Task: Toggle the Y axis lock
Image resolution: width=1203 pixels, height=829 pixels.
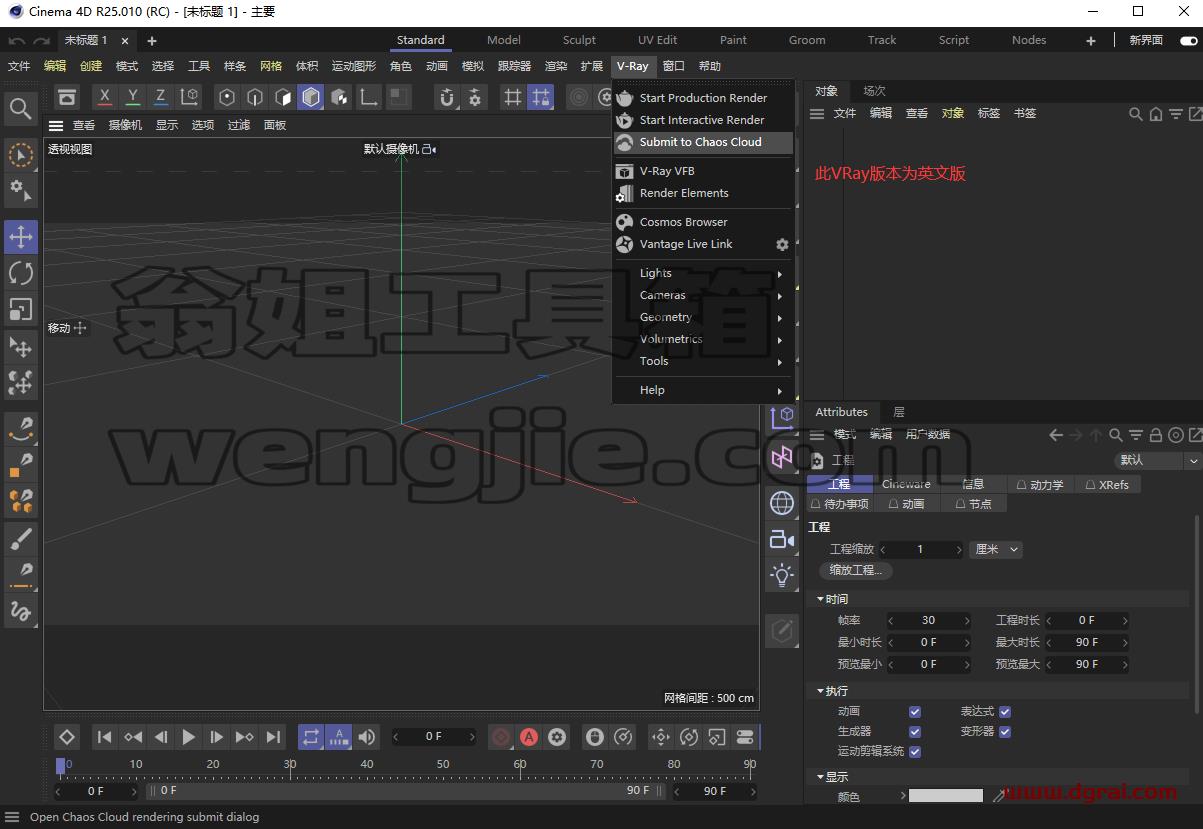Action: coord(133,97)
